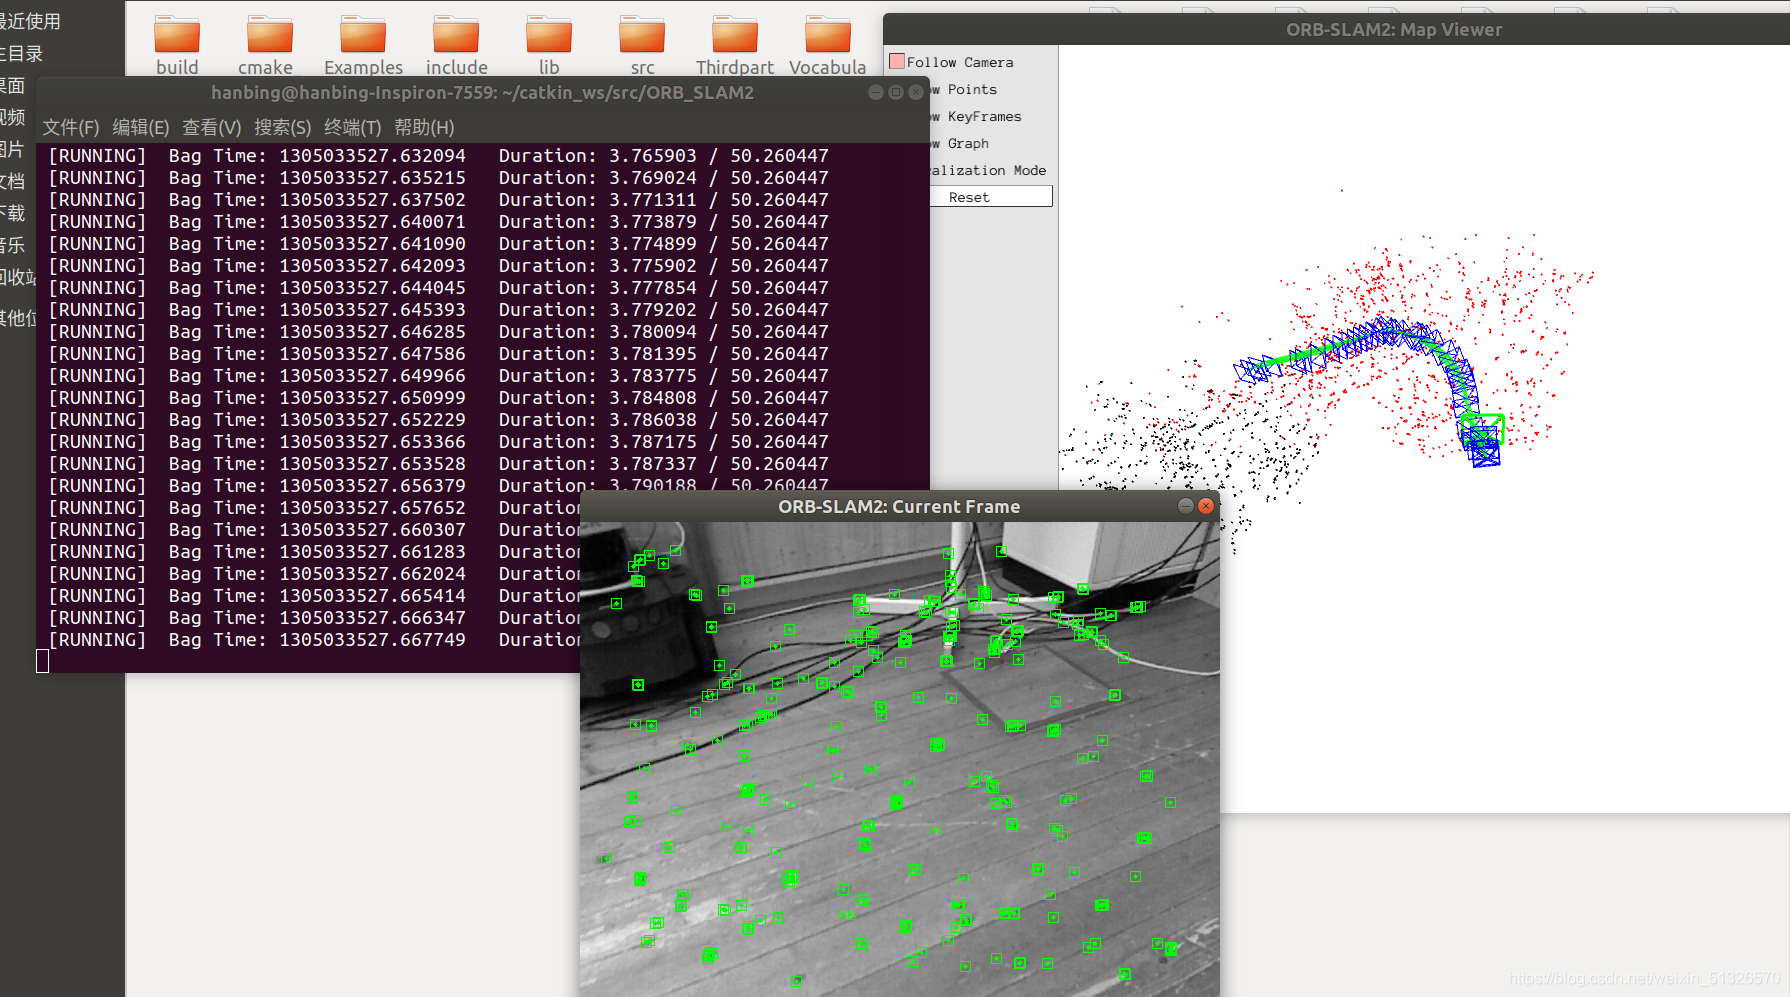Click terminal line with Bag Time 1305033527.667749
This screenshot has height=997, width=1790.
coord(314,640)
